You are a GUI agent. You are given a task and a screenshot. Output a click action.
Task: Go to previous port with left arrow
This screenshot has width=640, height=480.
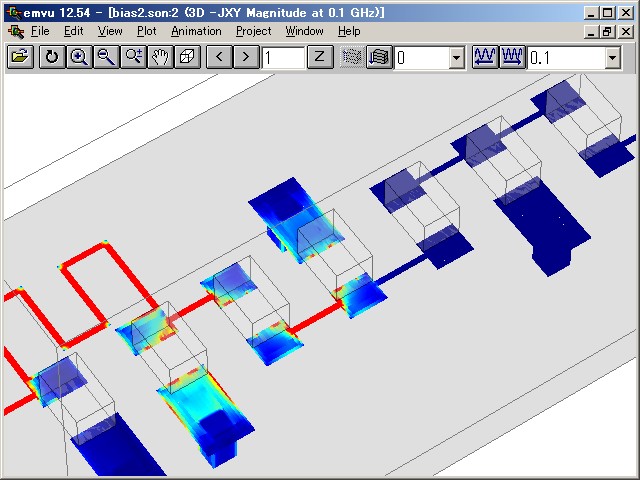pyautogui.click(x=219, y=57)
